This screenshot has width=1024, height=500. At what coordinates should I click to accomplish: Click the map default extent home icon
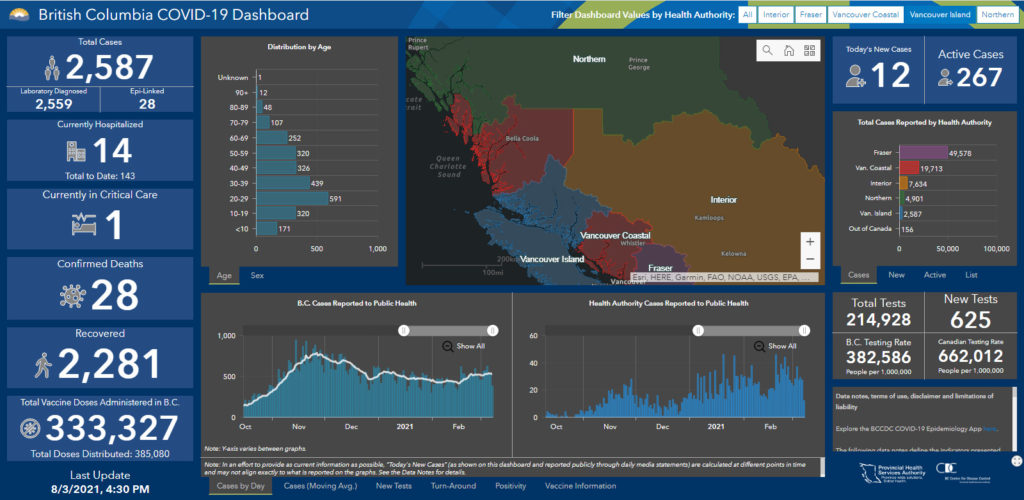click(x=789, y=50)
